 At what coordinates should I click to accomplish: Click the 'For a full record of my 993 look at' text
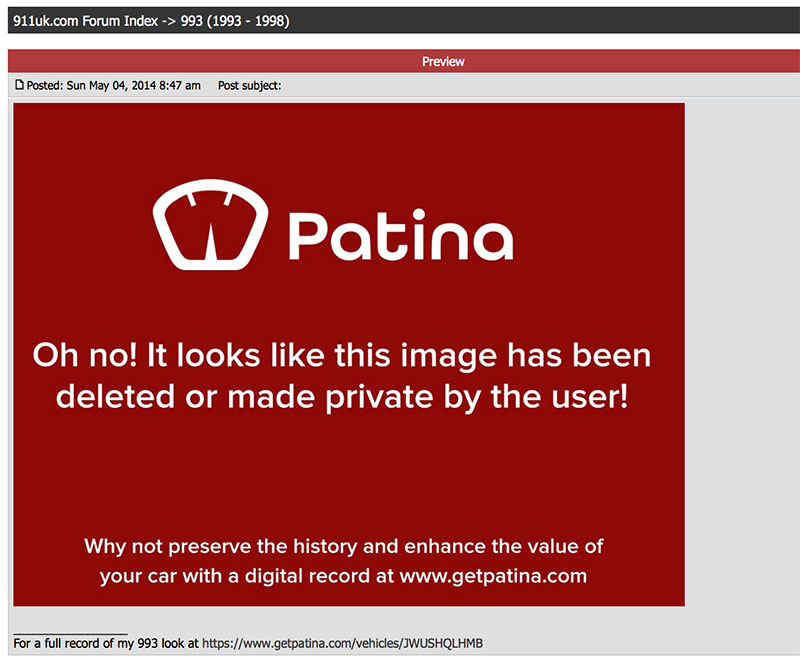click(106, 643)
